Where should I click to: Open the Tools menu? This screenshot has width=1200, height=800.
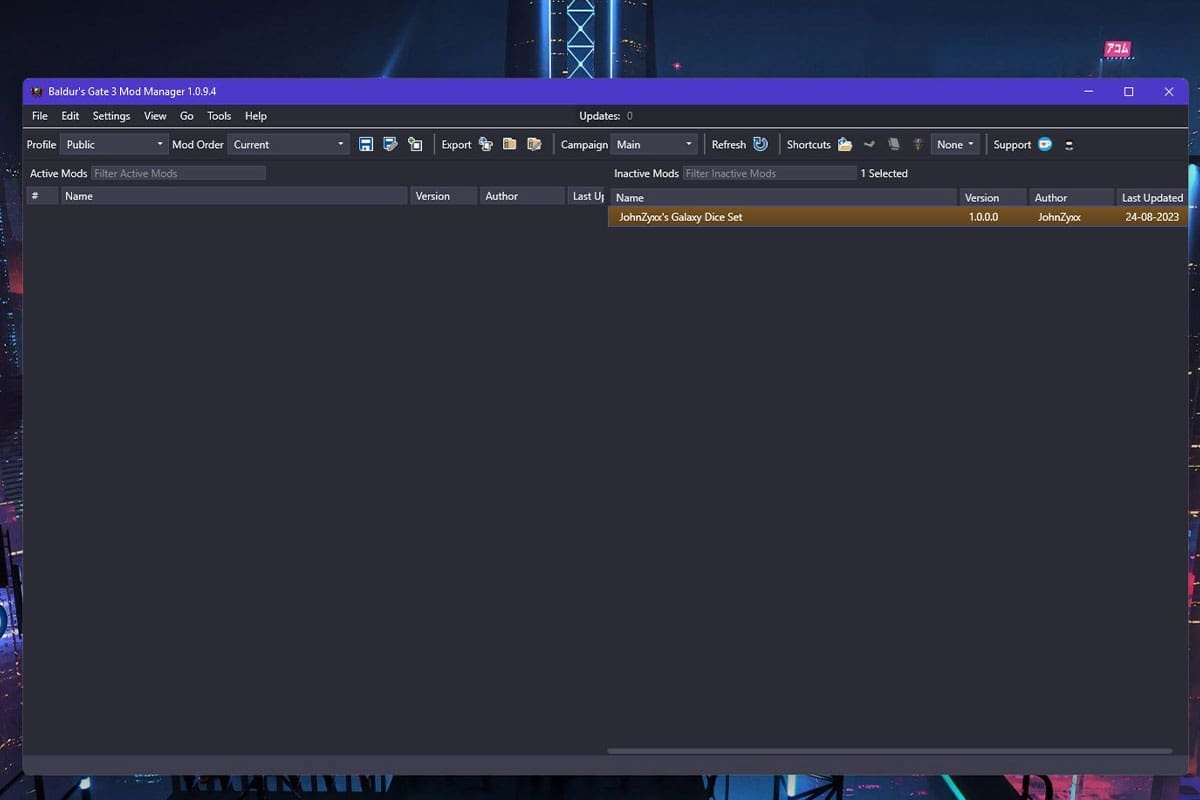tap(219, 116)
